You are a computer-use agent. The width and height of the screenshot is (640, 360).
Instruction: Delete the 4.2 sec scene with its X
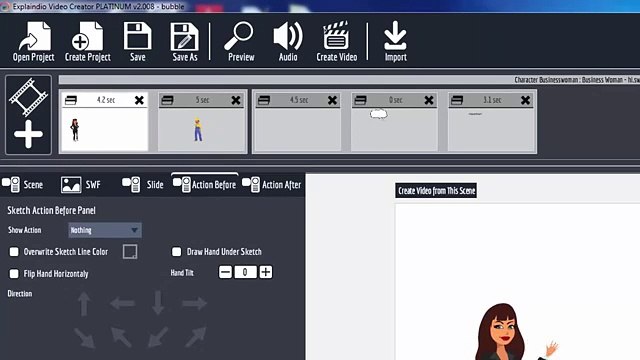click(139, 100)
